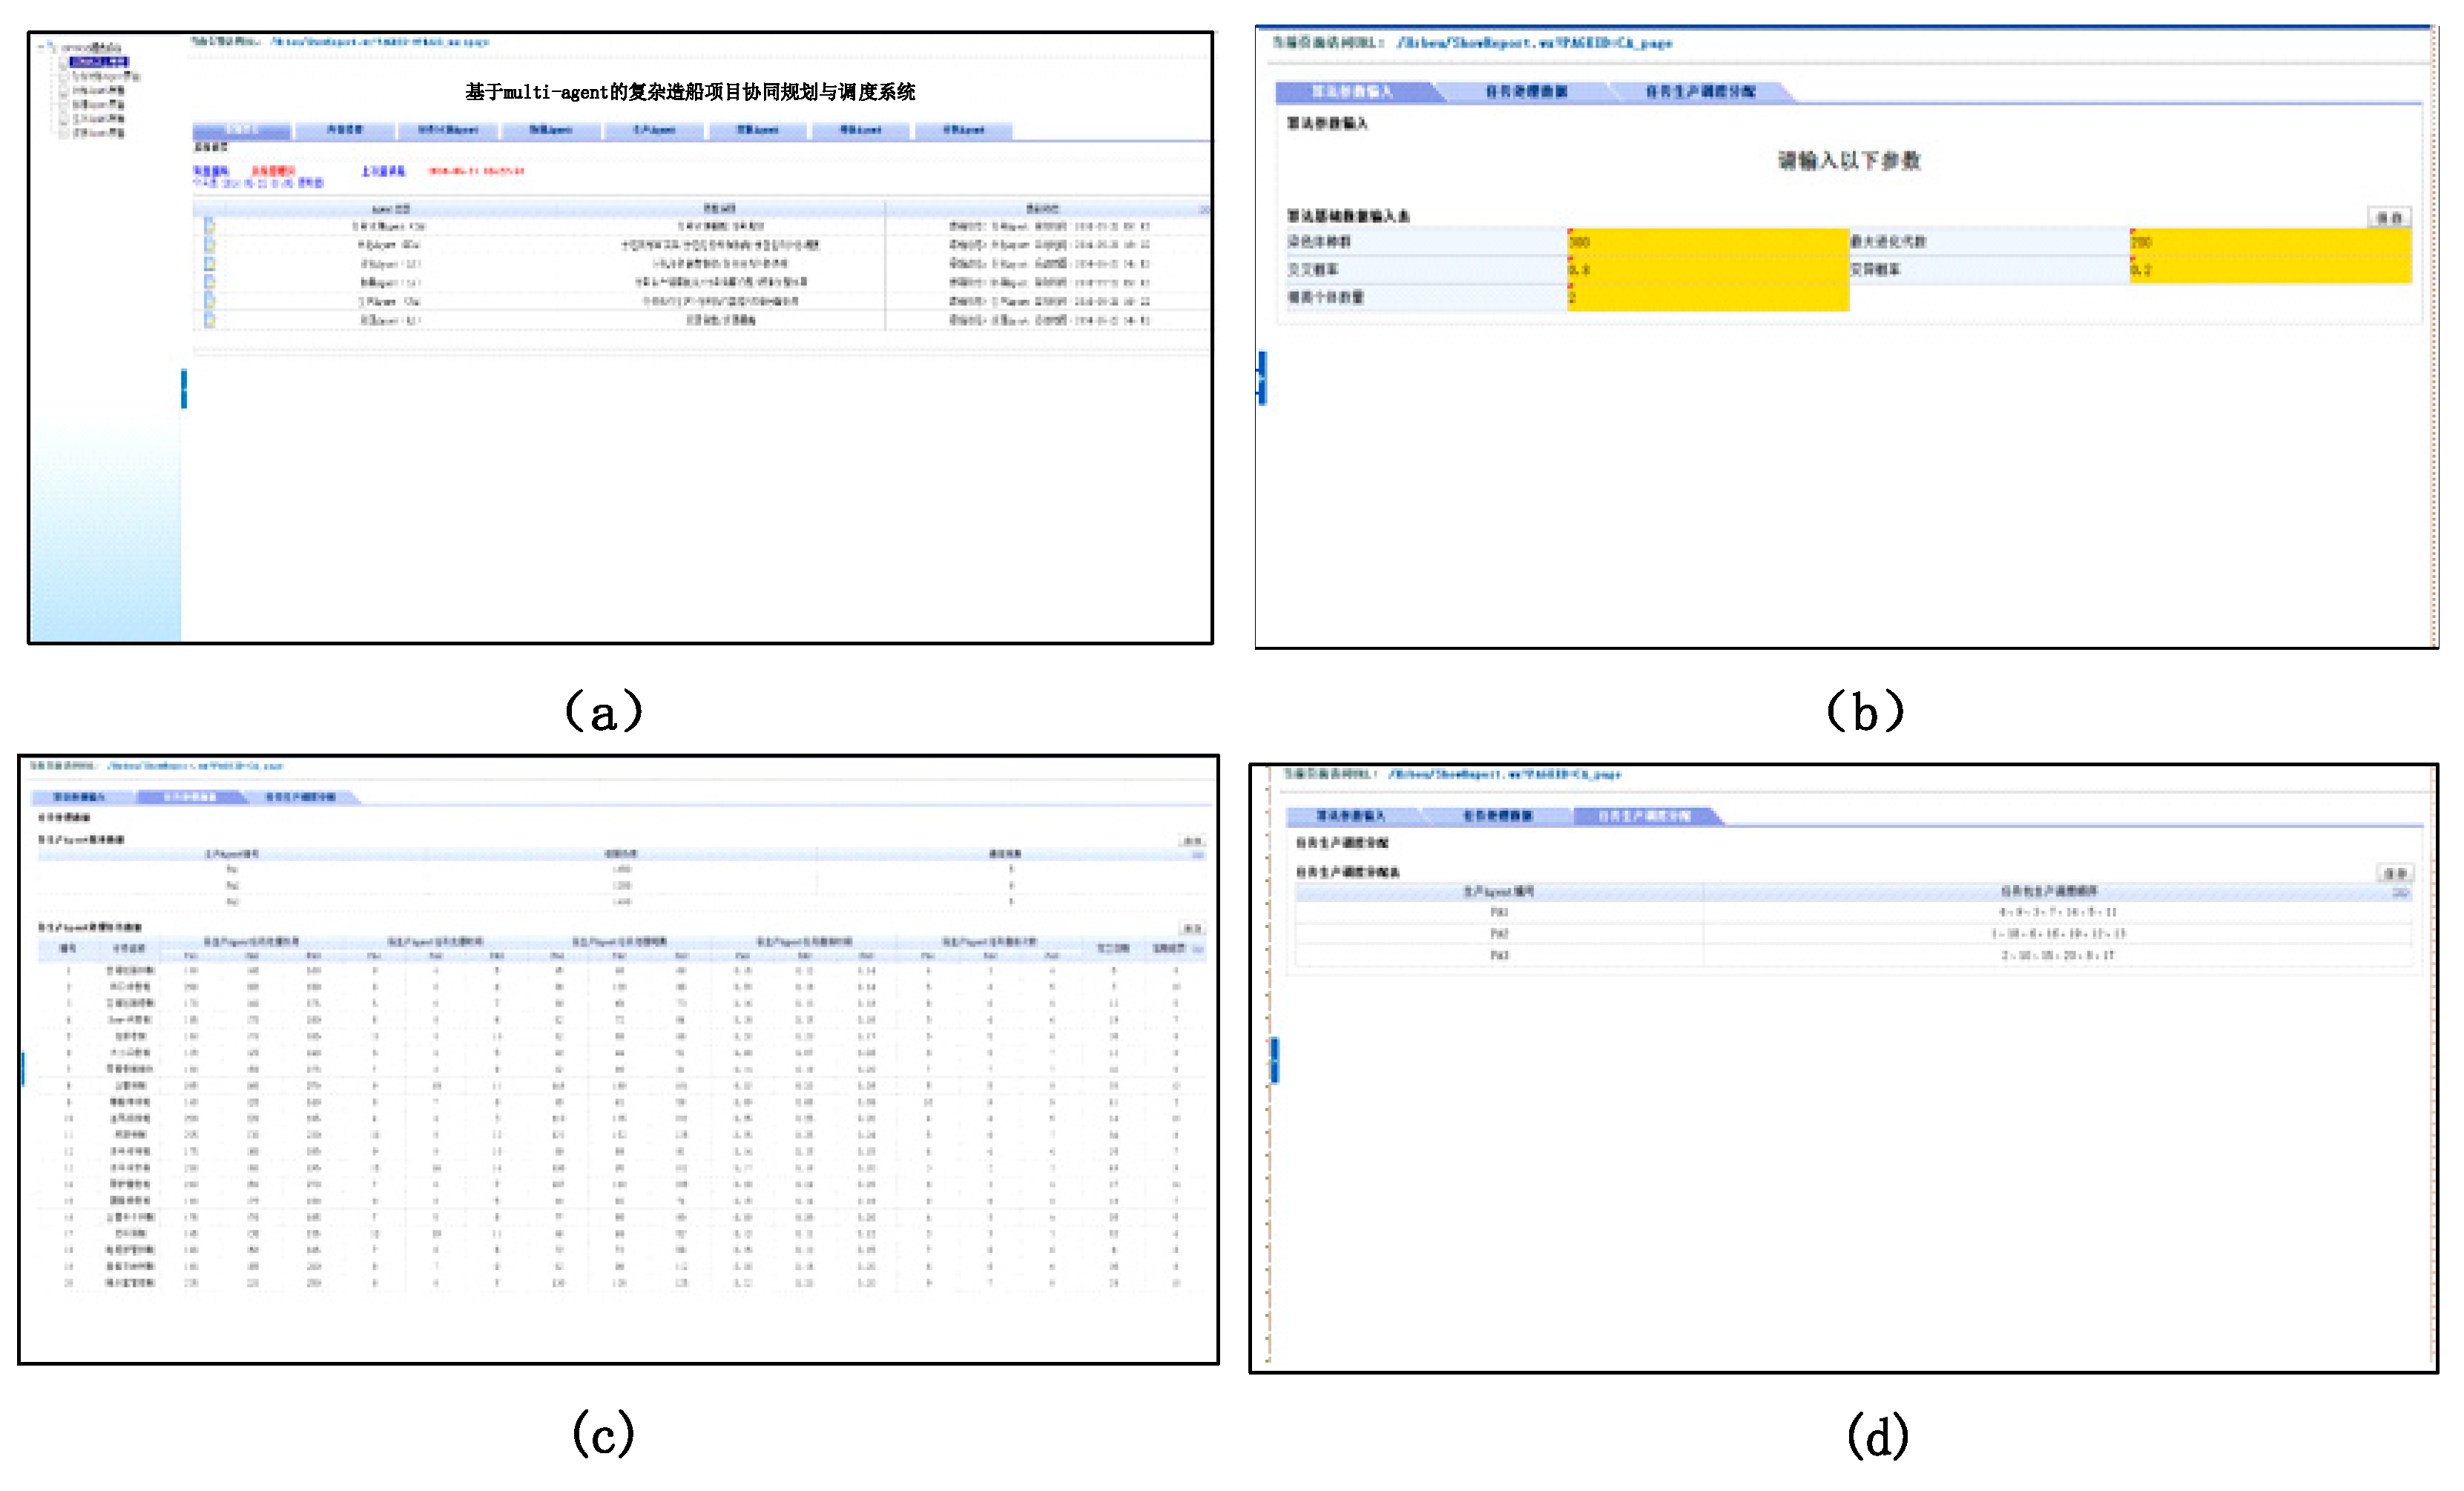The image size is (2464, 1491).
Task: Open last tab in panel (a) agent tab bar
Action: point(963,131)
